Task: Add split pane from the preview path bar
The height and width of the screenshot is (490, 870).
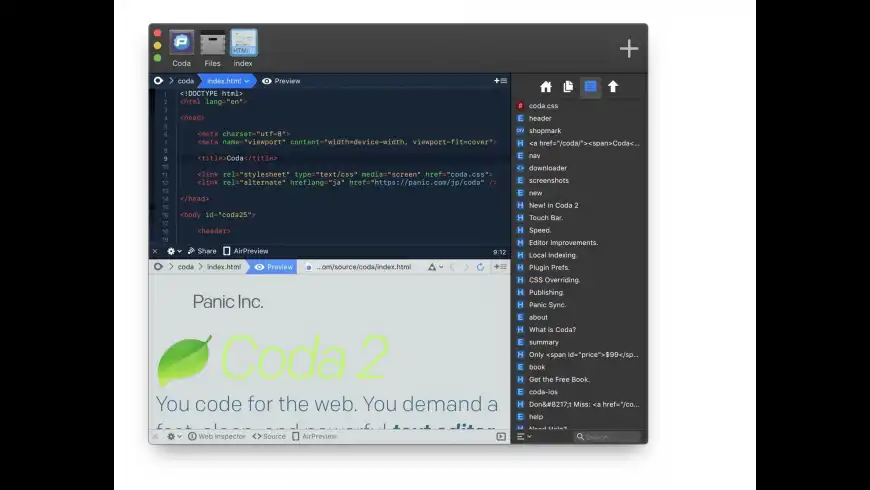Action: (x=500, y=267)
